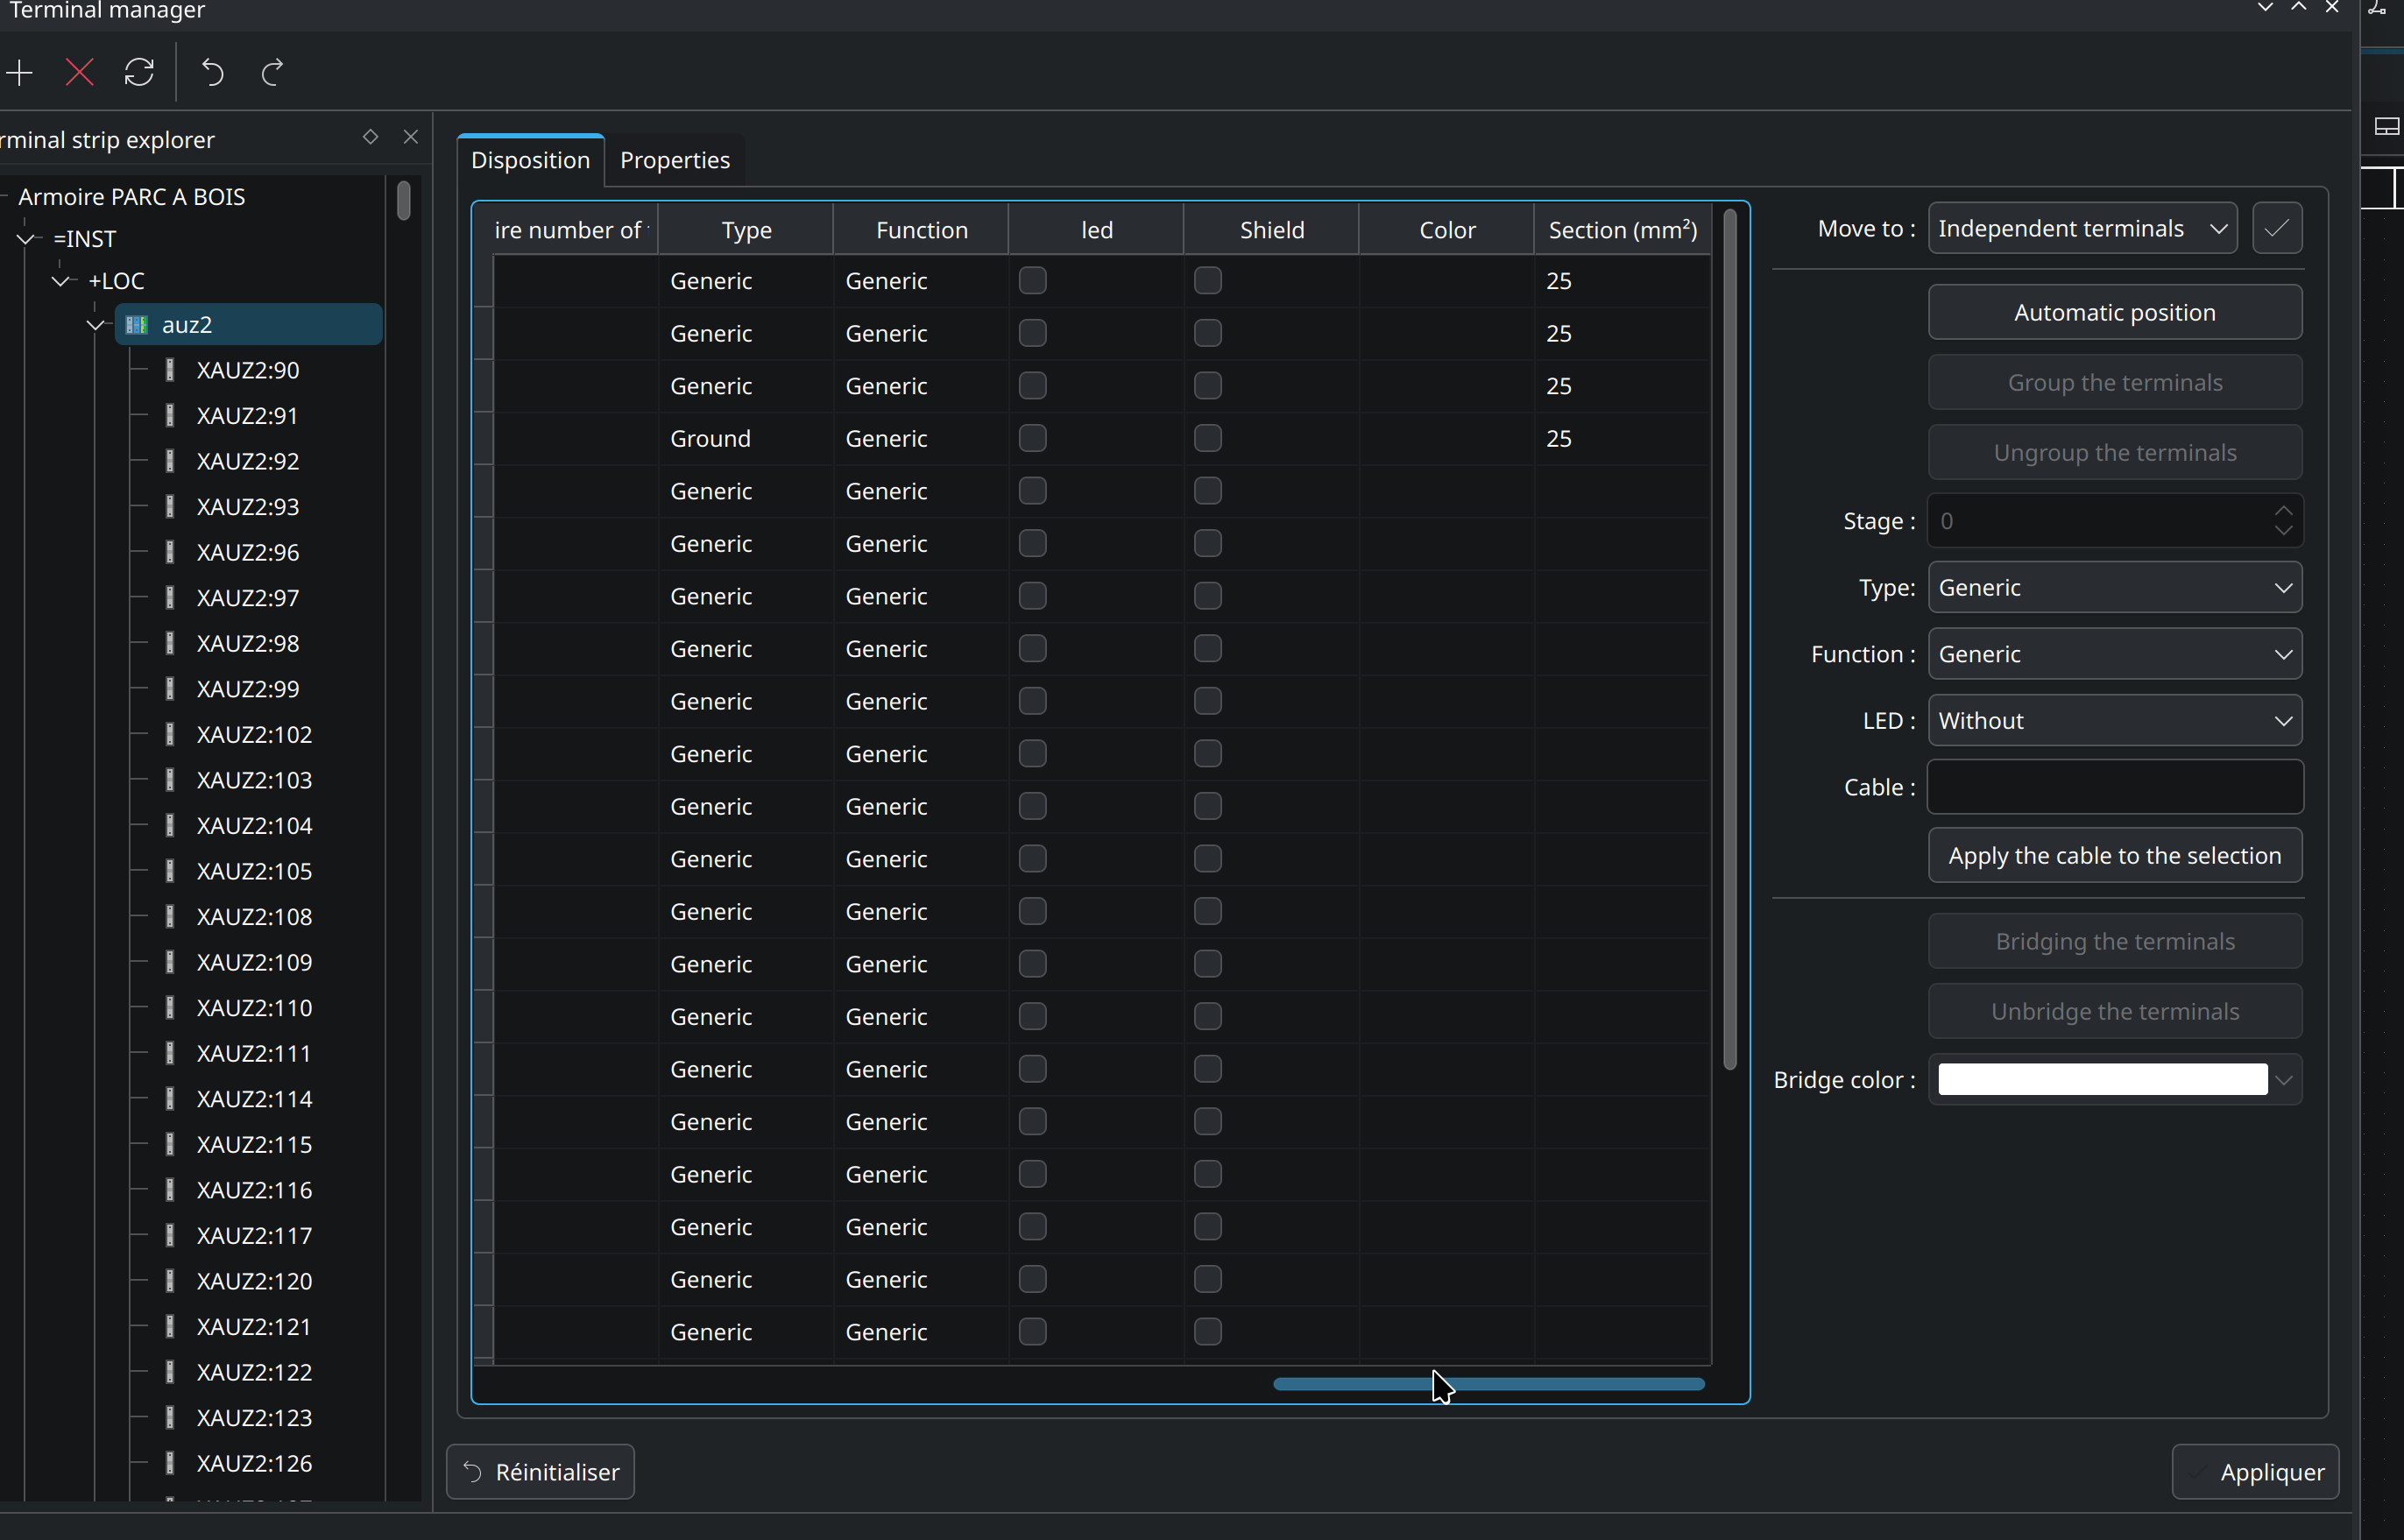Click Automatic position button
The height and width of the screenshot is (1540, 2404).
point(2114,312)
